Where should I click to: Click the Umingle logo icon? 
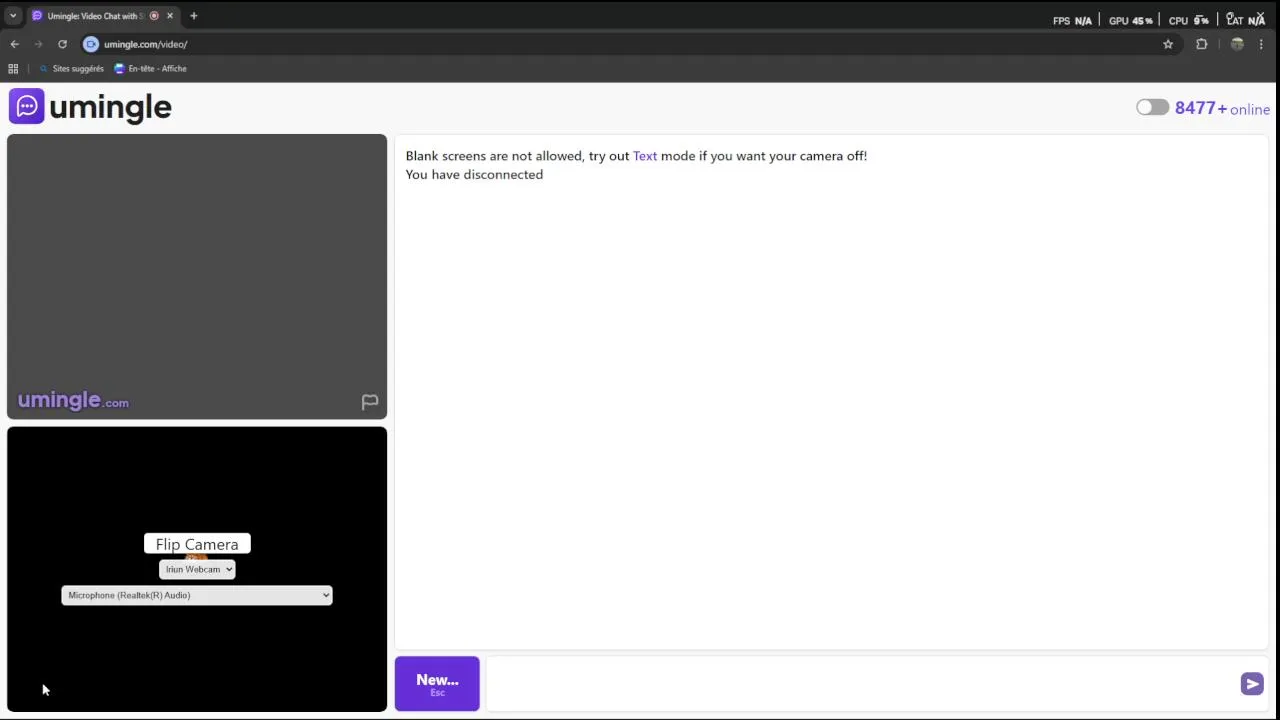coord(27,106)
